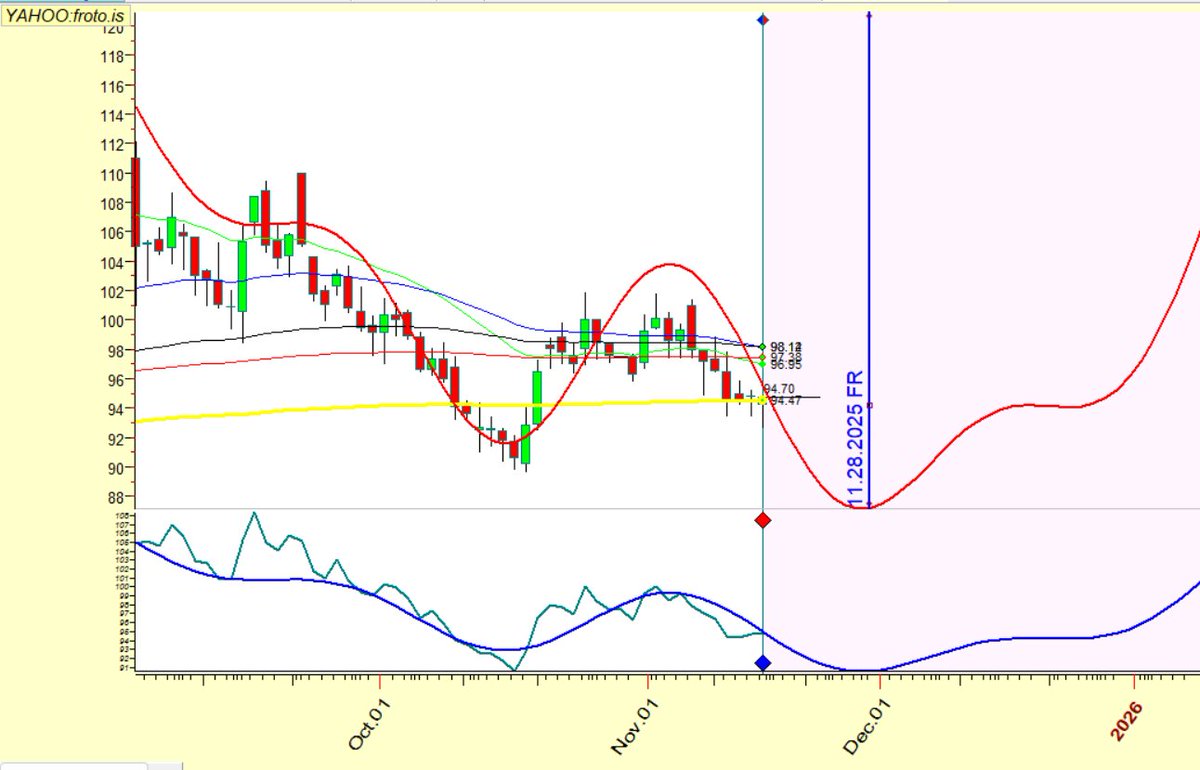Click the red diamond marker on indicator panel
The image size is (1200, 770).
[763, 521]
